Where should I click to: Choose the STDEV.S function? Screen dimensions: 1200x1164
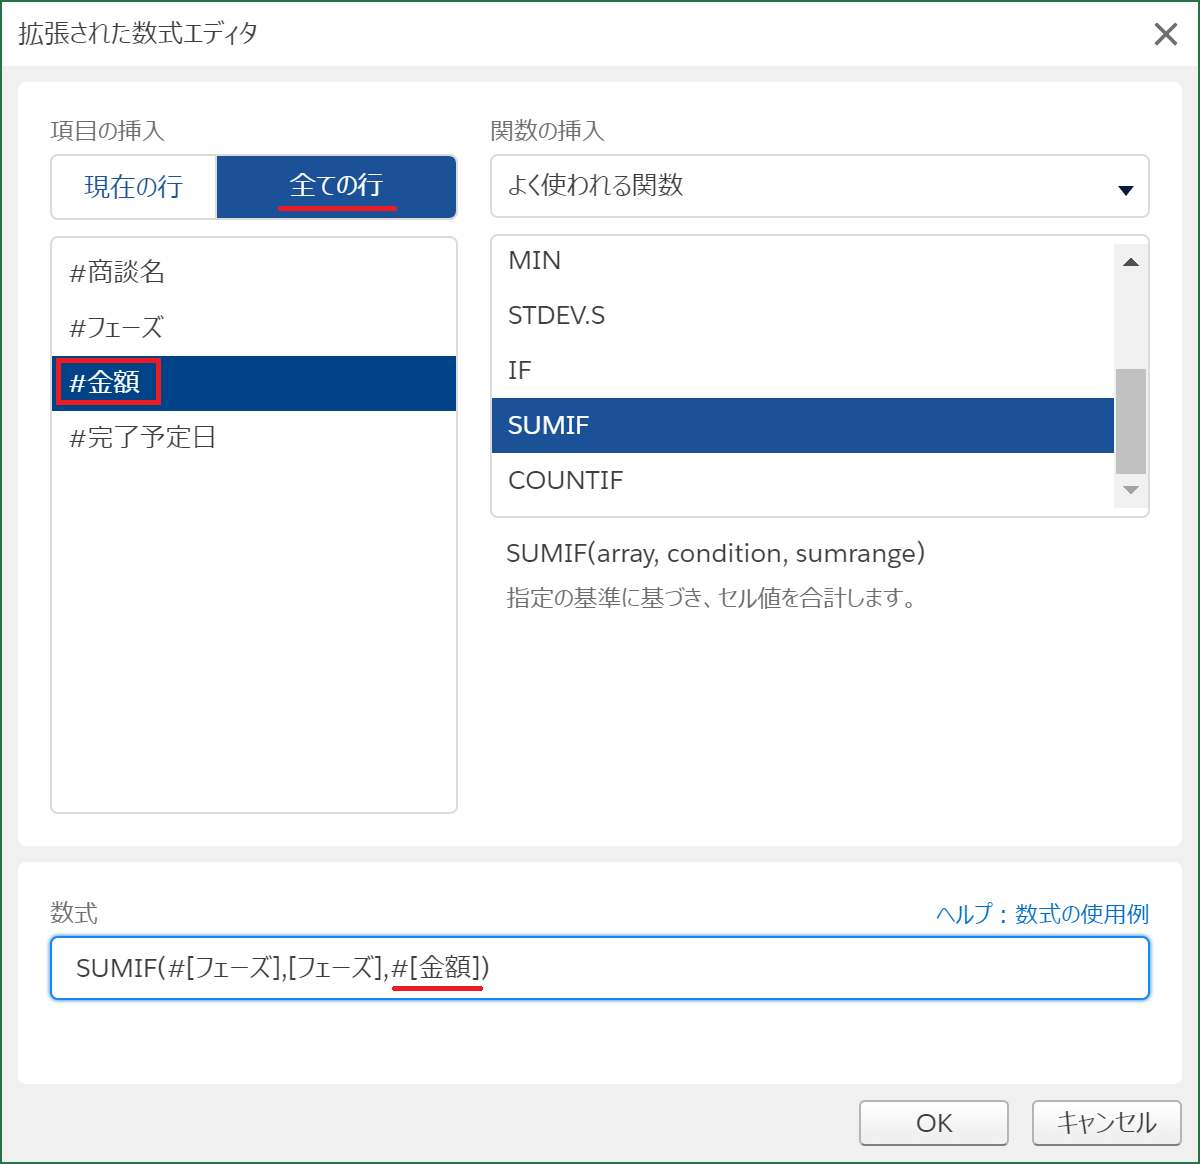point(803,316)
